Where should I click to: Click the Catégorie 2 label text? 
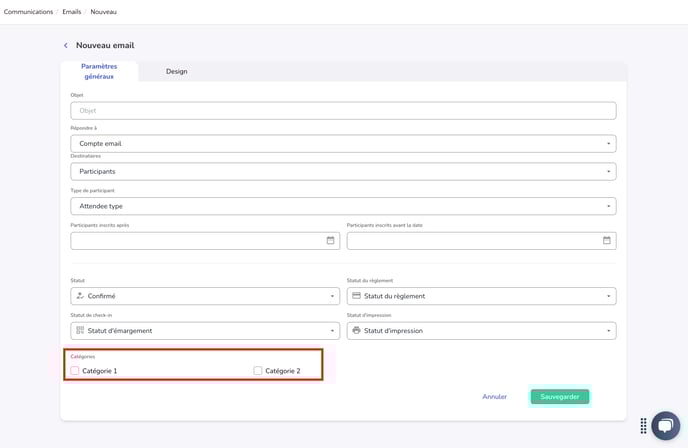point(283,371)
